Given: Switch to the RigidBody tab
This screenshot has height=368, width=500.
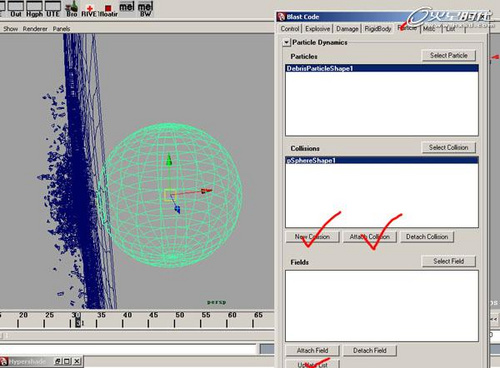Looking at the screenshot, I should pos(378,29).
